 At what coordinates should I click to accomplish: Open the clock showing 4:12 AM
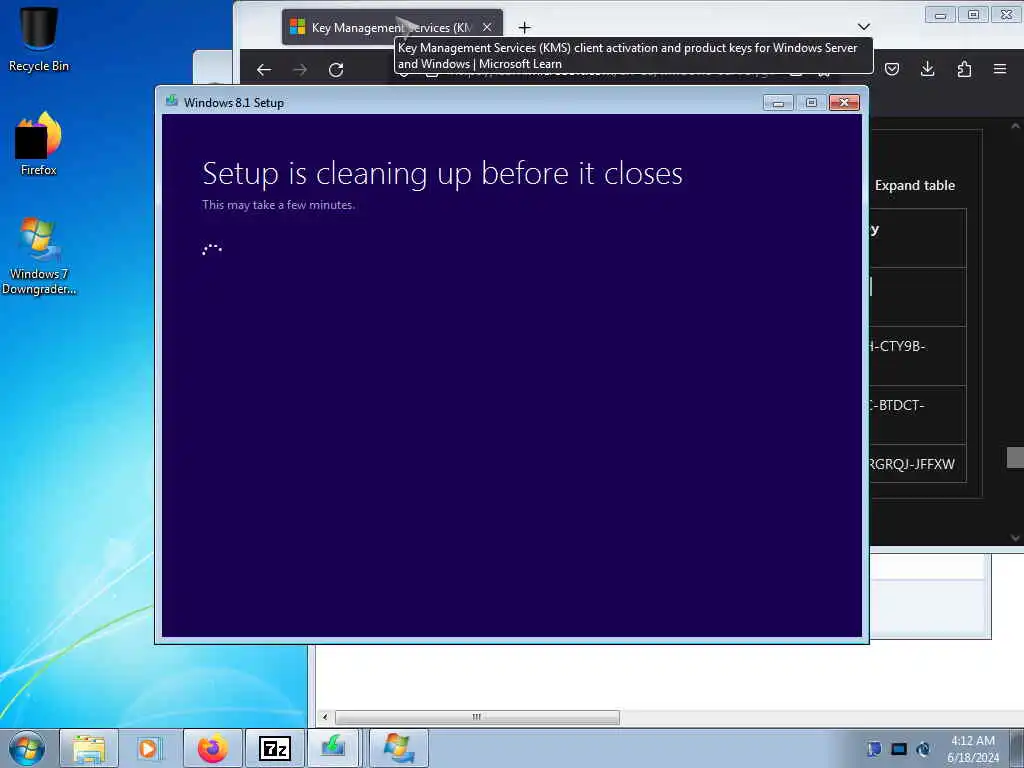point(972,749)
